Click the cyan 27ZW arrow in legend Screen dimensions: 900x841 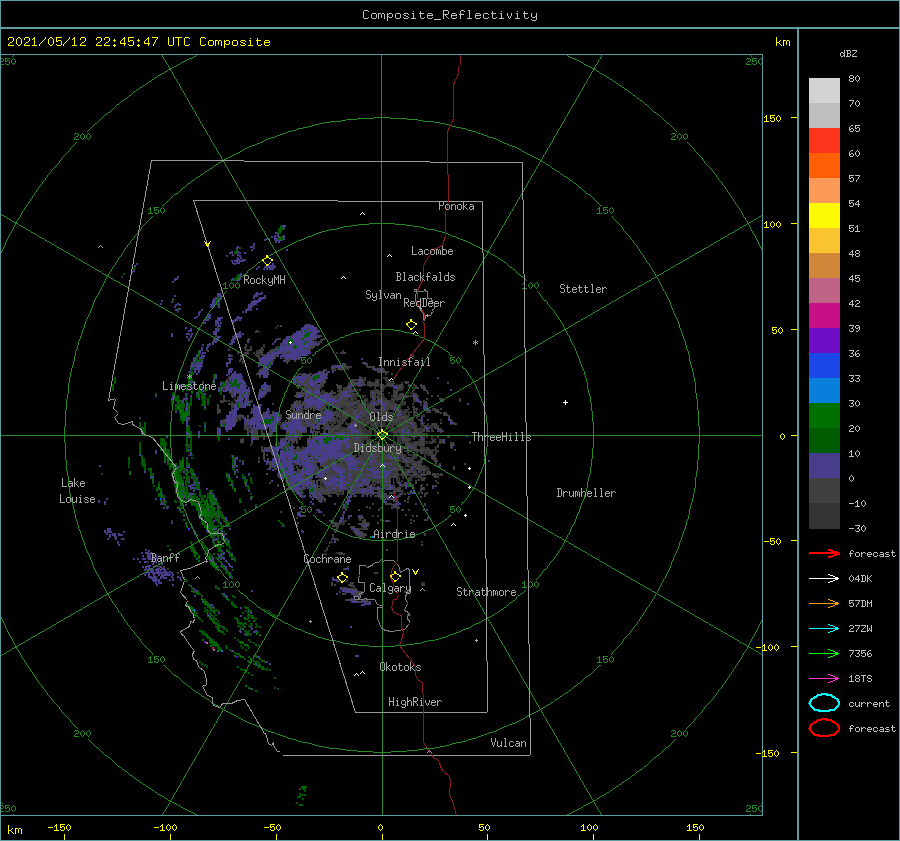[824, 629]
